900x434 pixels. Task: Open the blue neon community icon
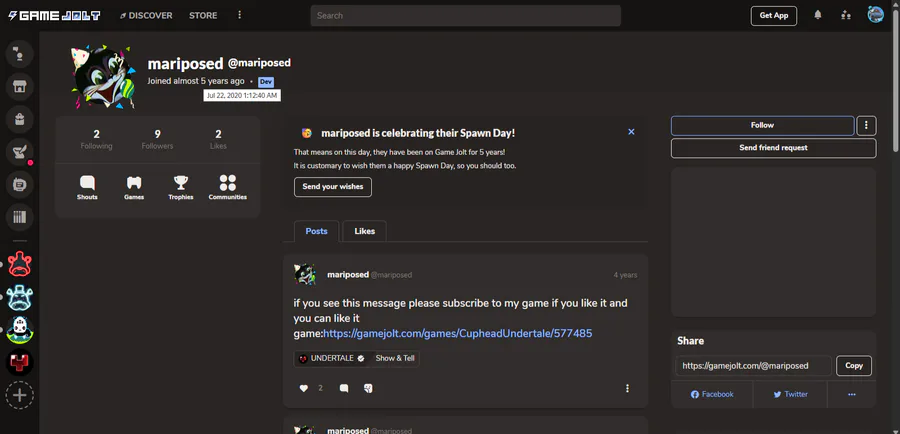click(x=20, y=297)
